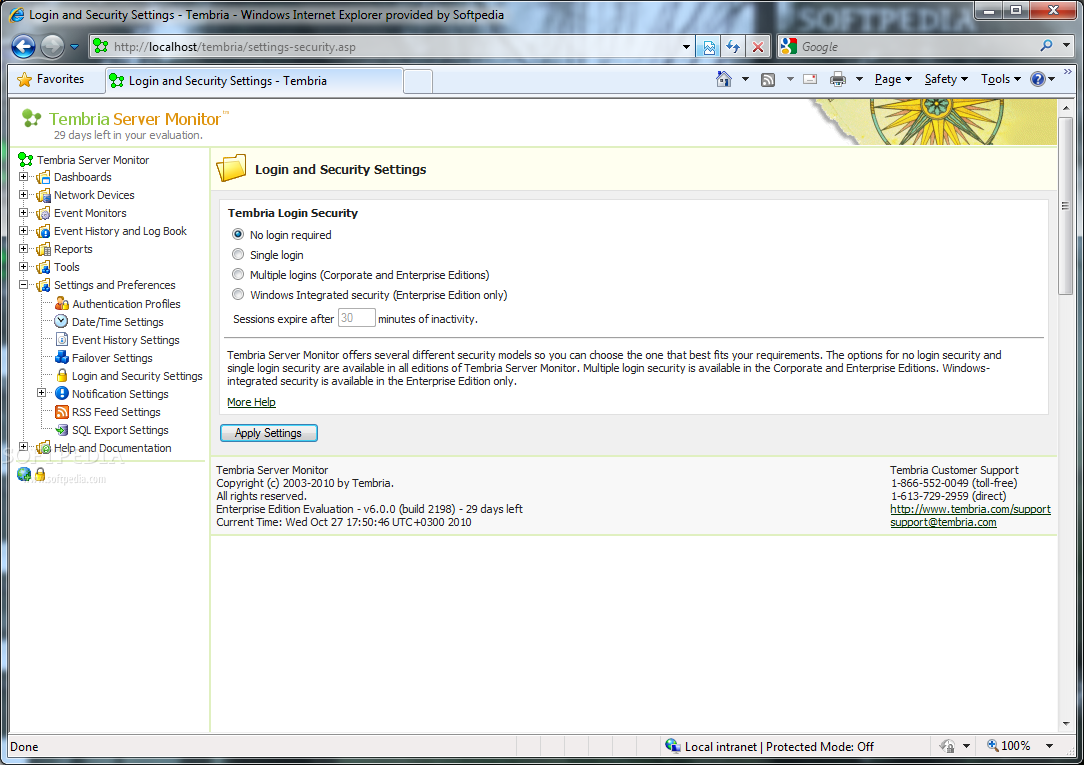Click the Apply Settings button
The width and height of the screenshot is (1084, 765).
pos(268,433)
